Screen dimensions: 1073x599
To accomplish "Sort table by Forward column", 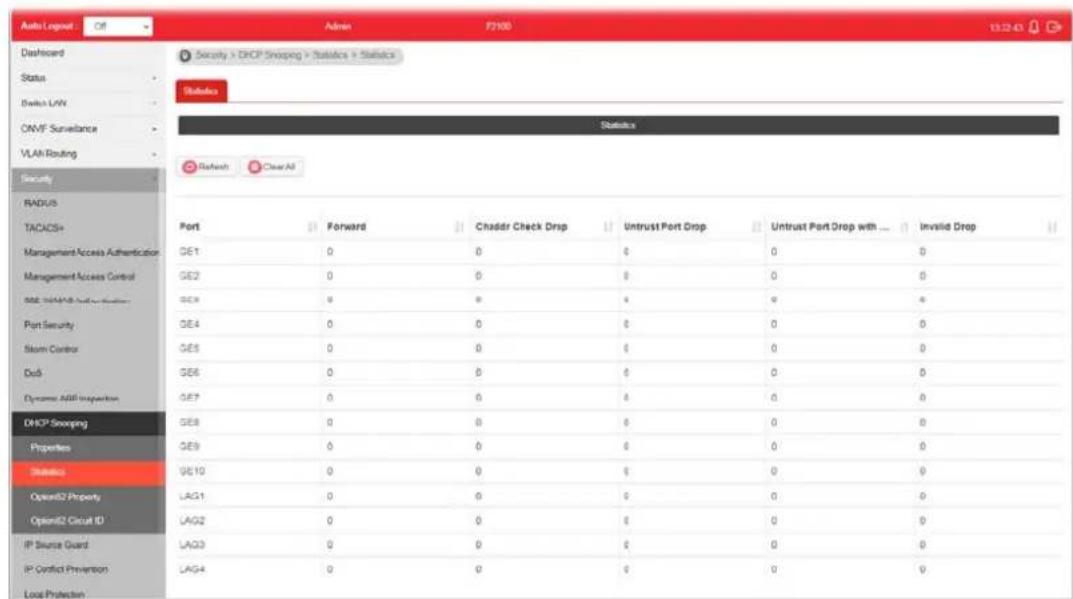I will pyautogui.click(x=459, y=227).
